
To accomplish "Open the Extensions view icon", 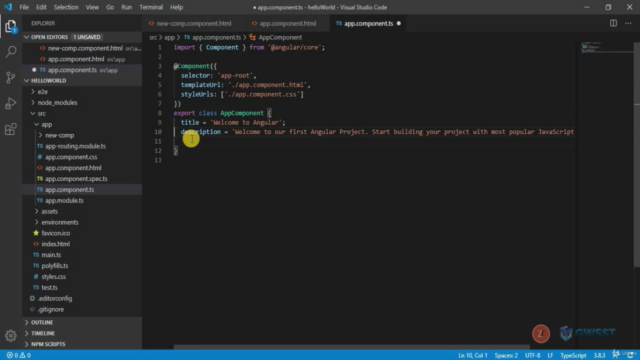I will tap(11, 129).
